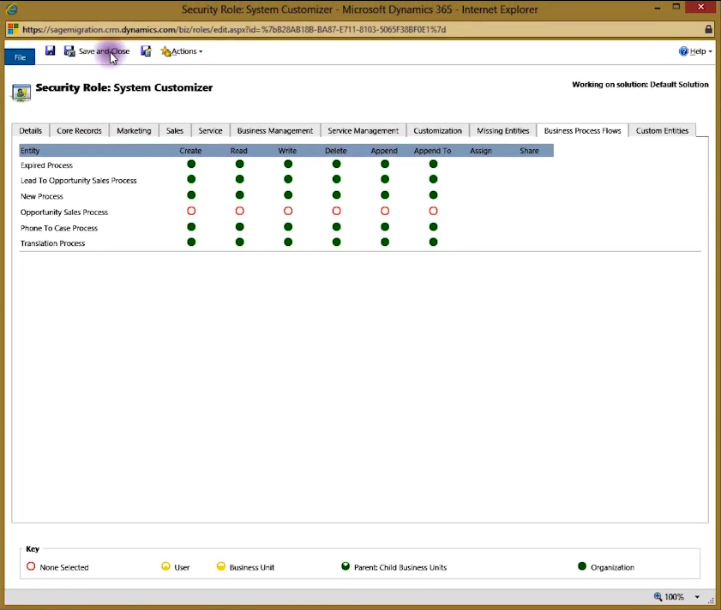Click the Business Unit key circle

tap(221, 566)
